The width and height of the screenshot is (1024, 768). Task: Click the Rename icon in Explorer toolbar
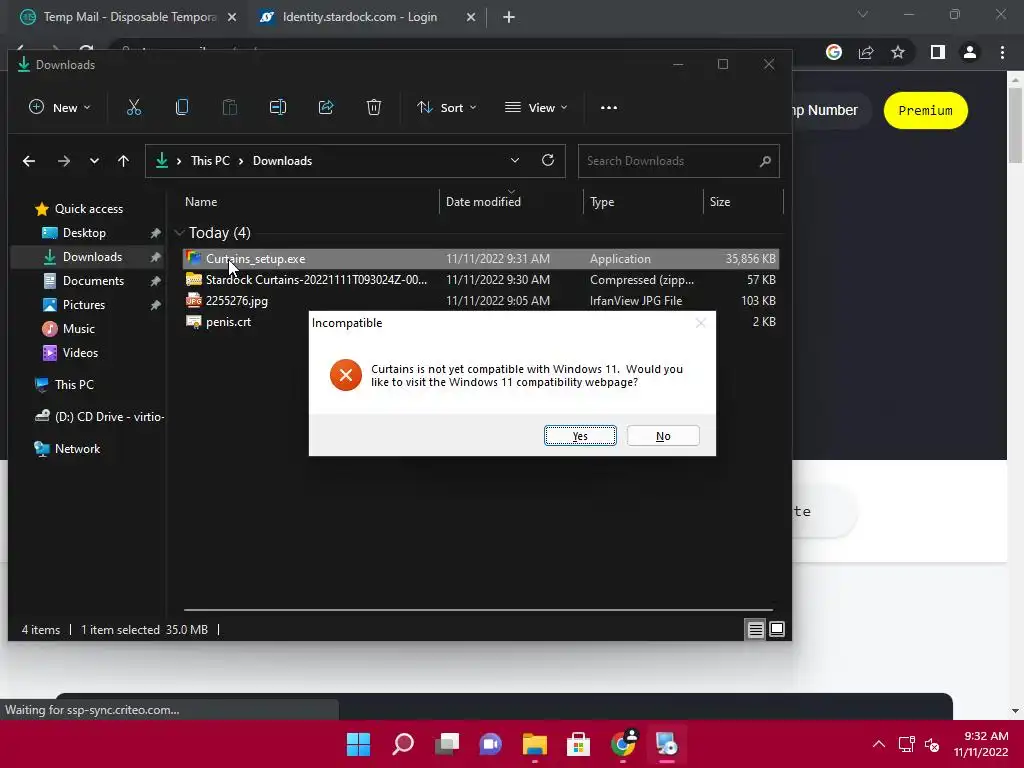278,108
